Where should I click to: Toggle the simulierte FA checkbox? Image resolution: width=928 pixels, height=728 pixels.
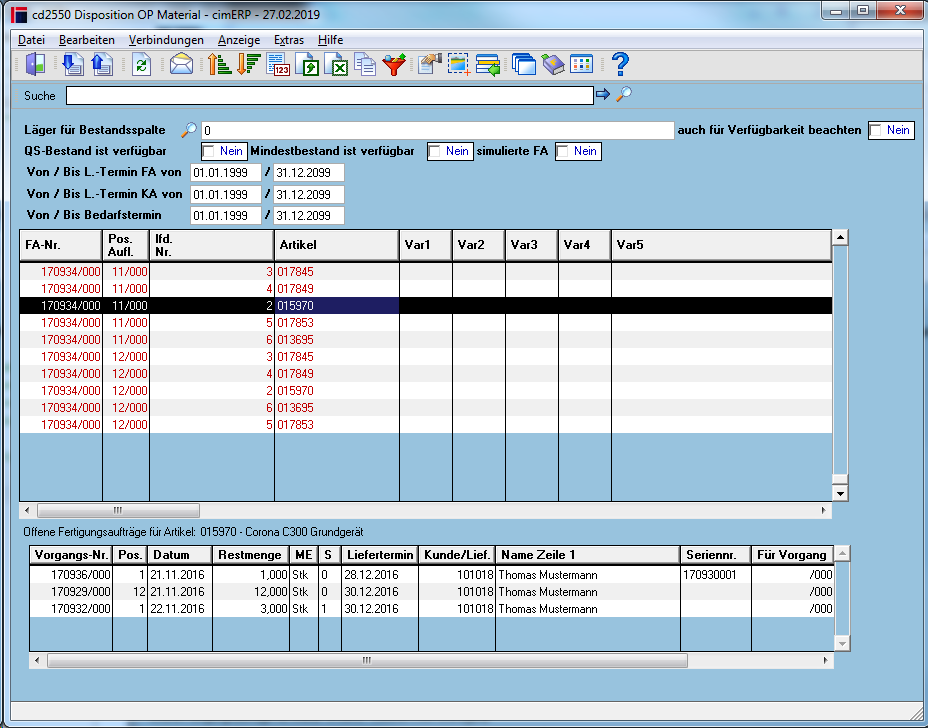tap(562, 152)
